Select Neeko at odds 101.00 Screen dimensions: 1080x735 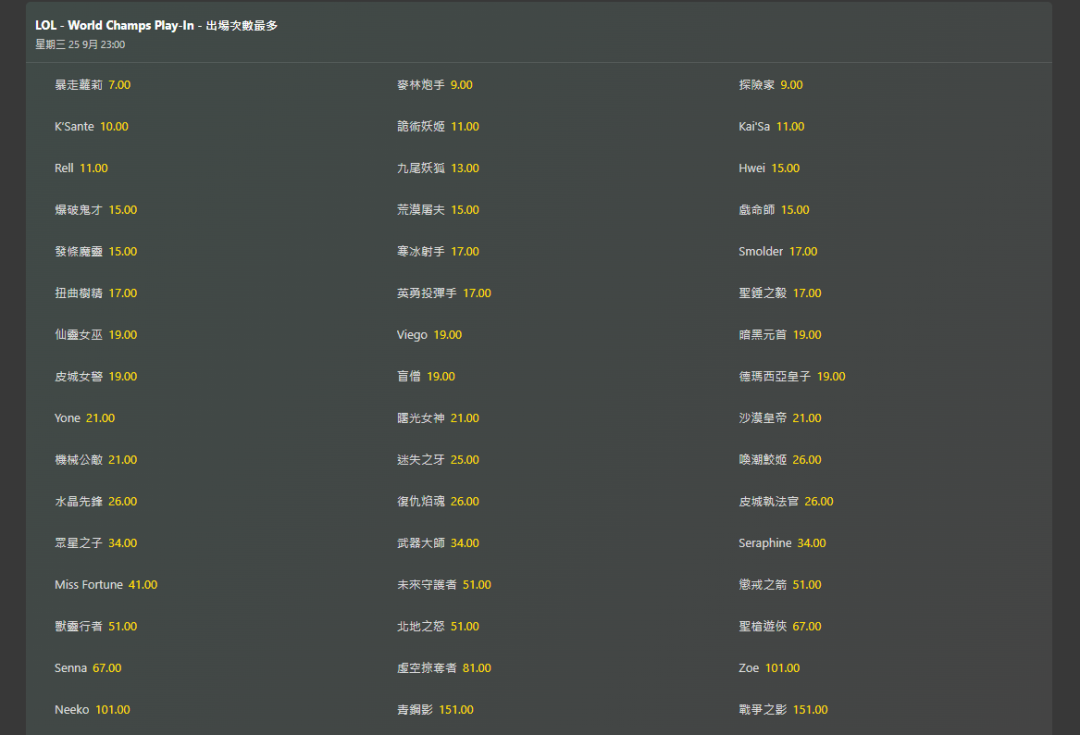pyautogui.click(x=92, y=710)
